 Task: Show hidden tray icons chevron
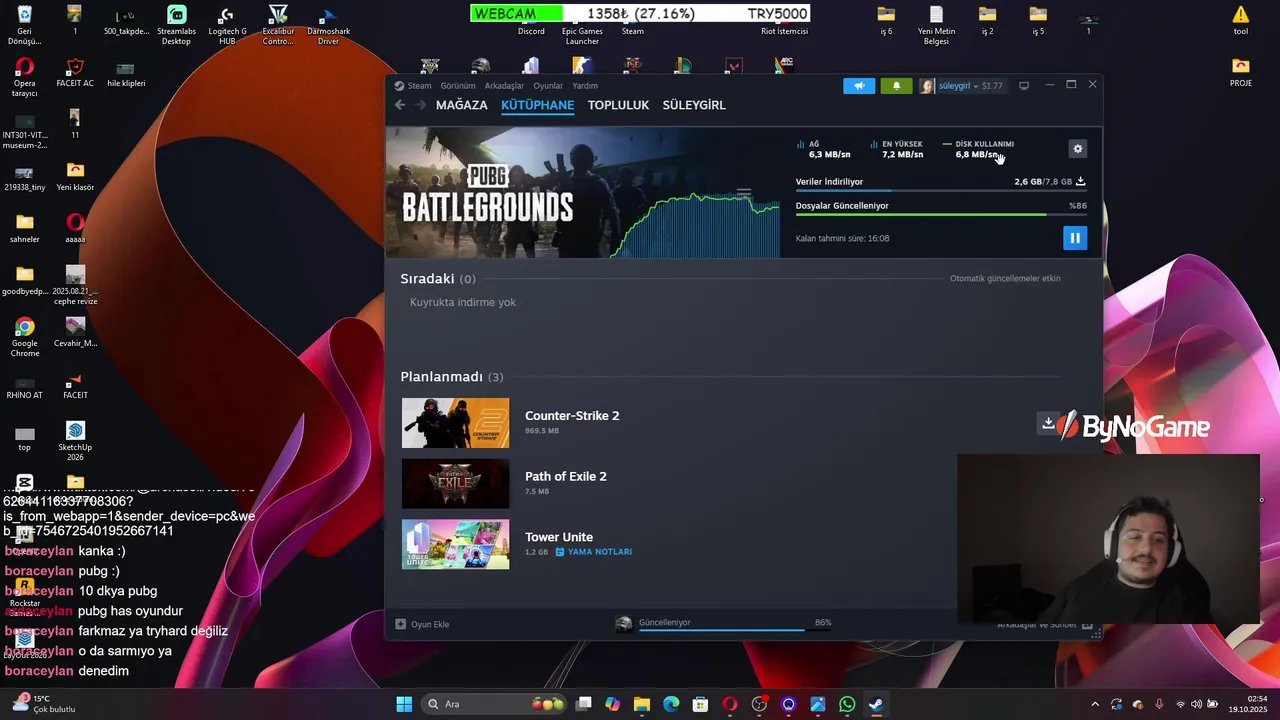point(1095,704)
